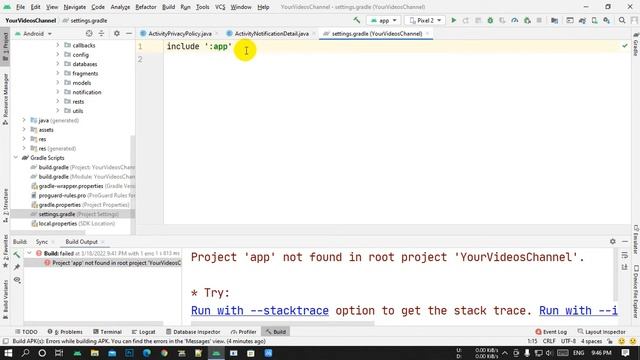This screenshot has height=360, width=640.
Task: Open the Build menu
Action: pos(169,7)
